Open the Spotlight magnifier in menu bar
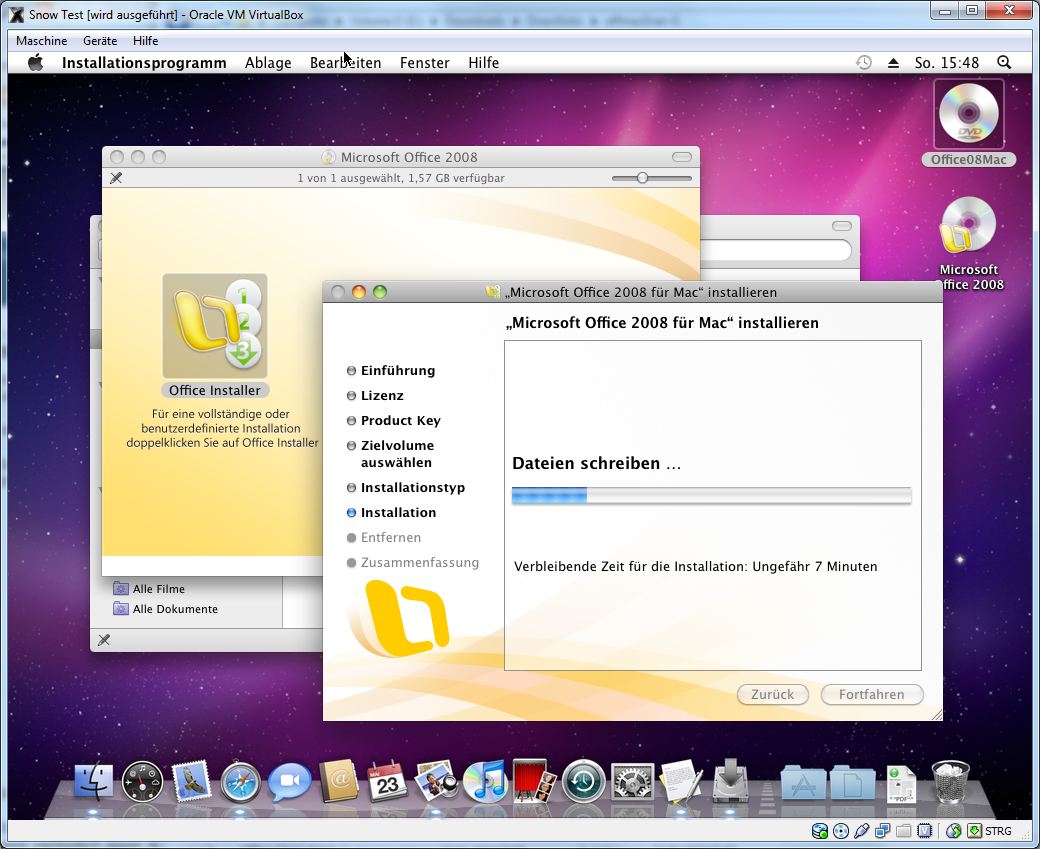 [x=1004, y=62]
